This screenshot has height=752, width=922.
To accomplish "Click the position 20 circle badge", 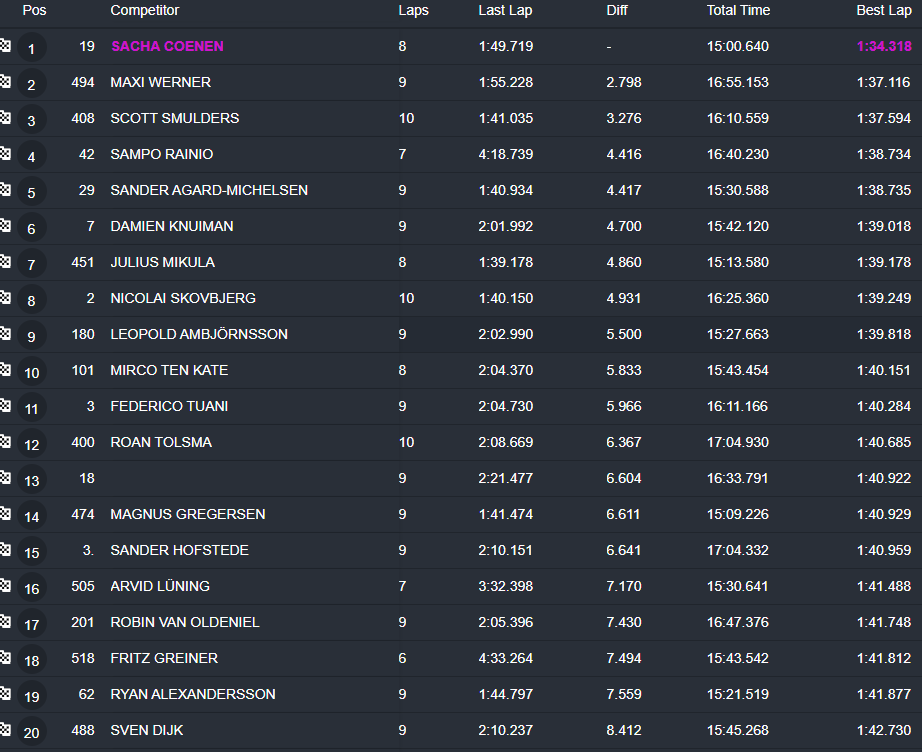I will [31, 732].
